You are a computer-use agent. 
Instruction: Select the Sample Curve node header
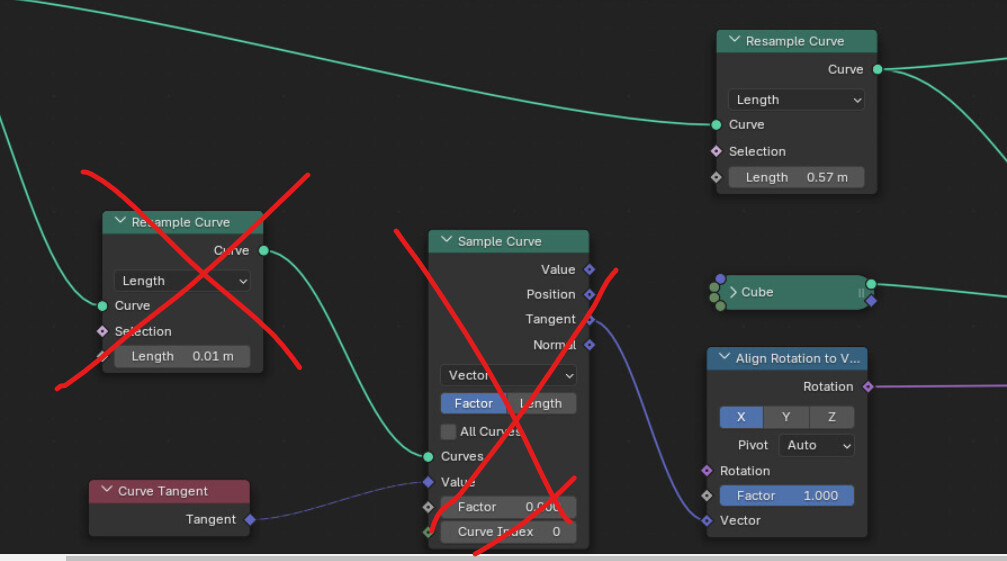coord(508,241)
